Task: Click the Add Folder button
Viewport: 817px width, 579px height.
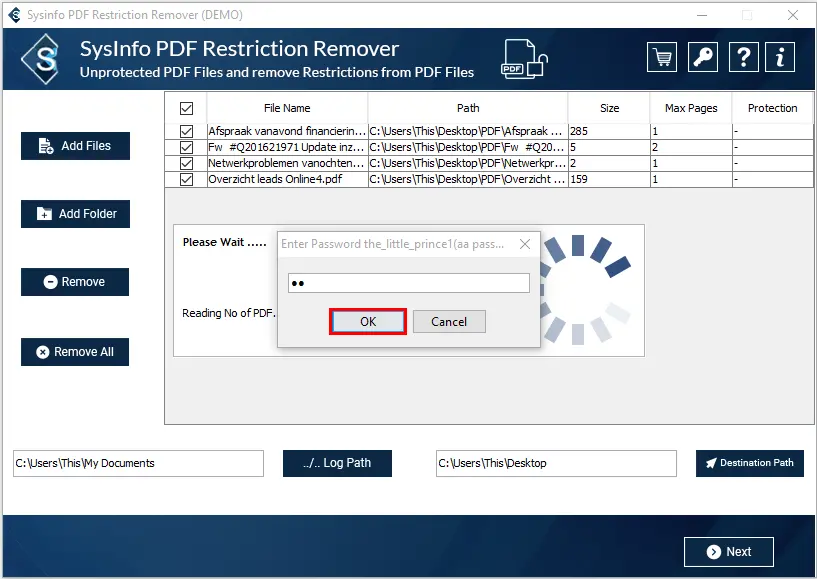Action: point(75,214)
